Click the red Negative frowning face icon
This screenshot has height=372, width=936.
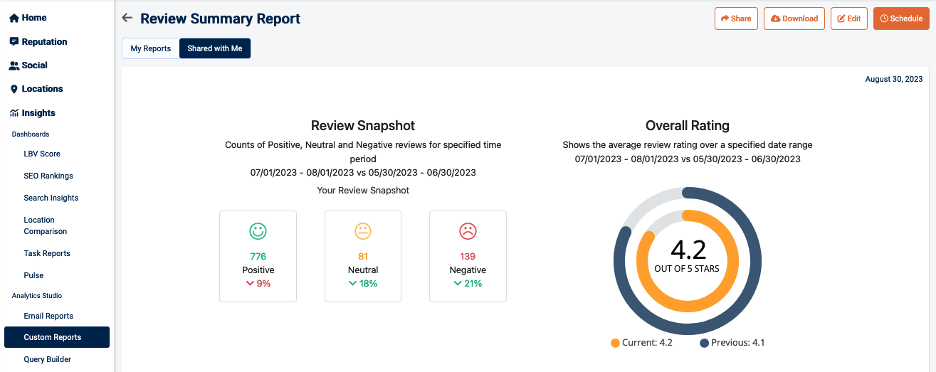coord(467,231)
